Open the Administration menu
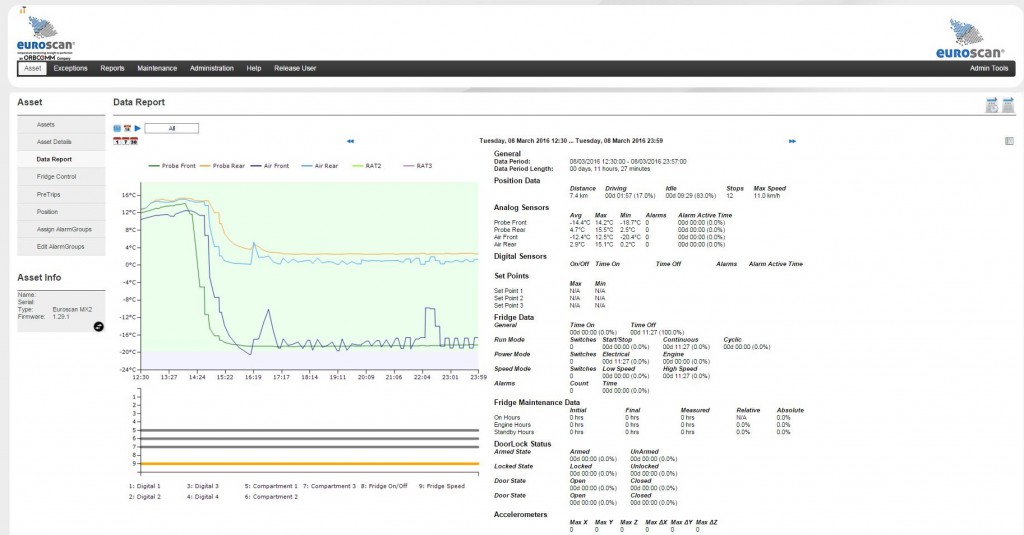 click(x=212, y=68)
